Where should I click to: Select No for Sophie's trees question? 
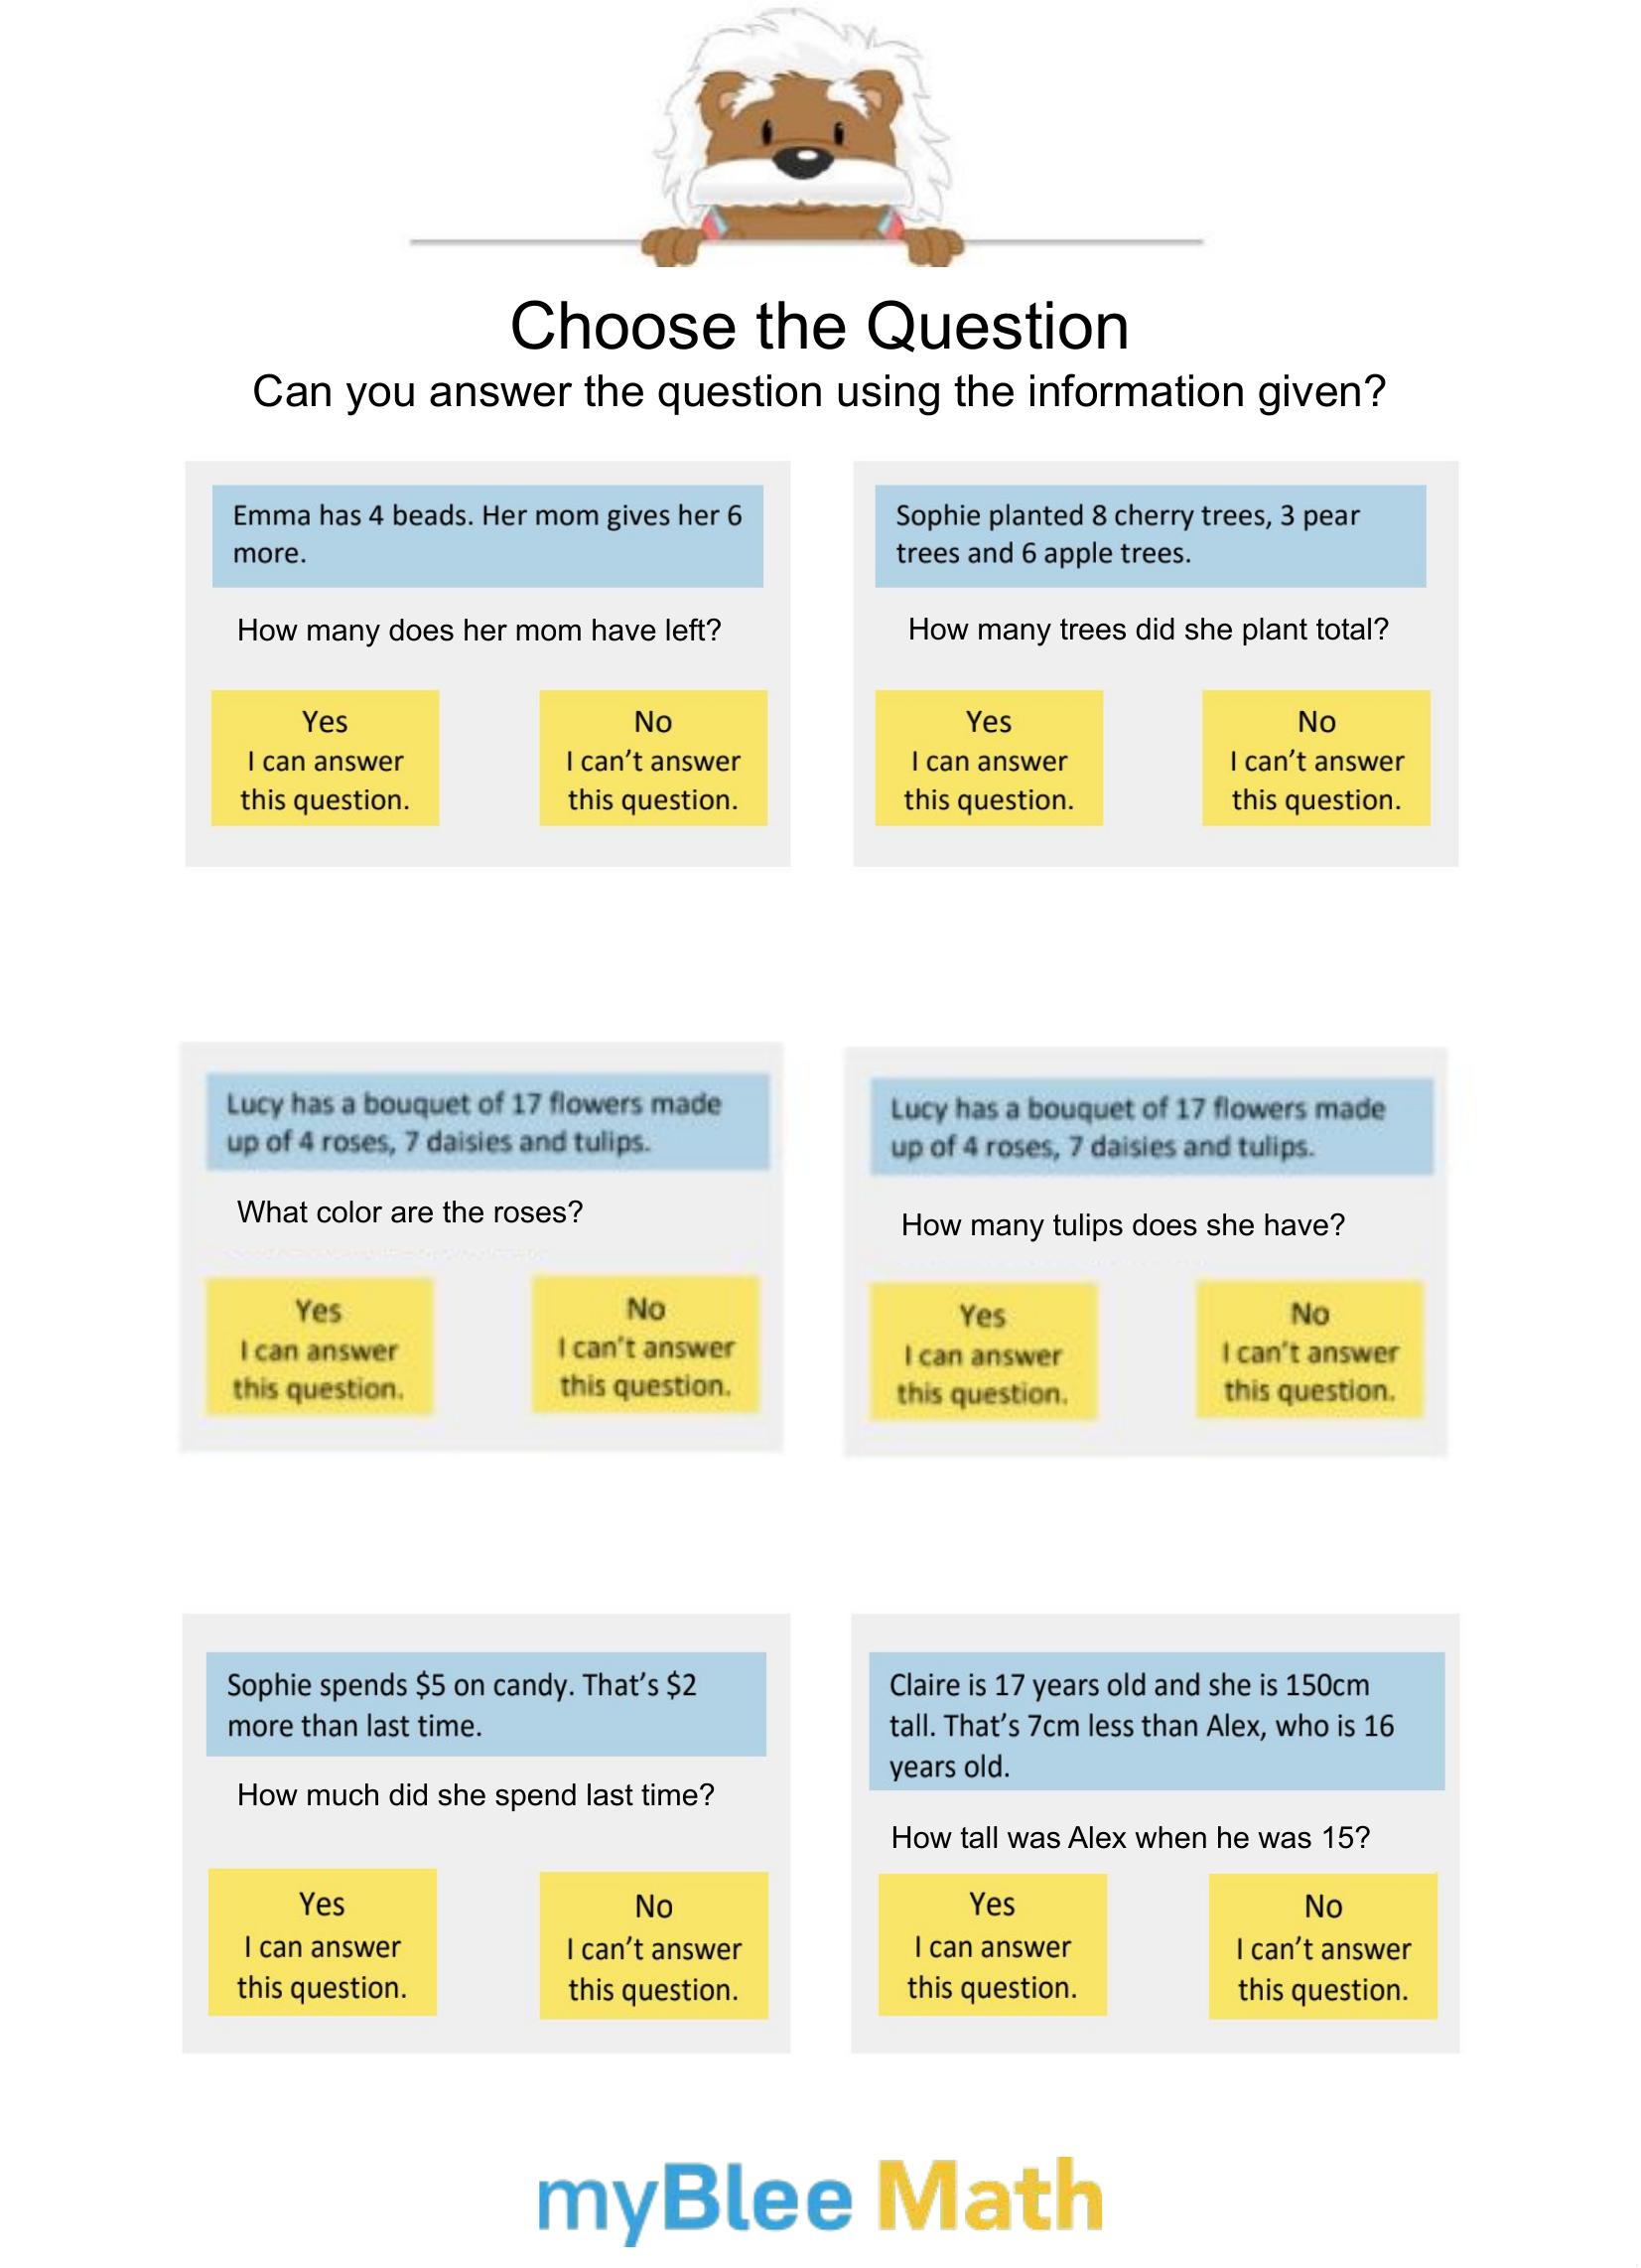pos(1316,759)
